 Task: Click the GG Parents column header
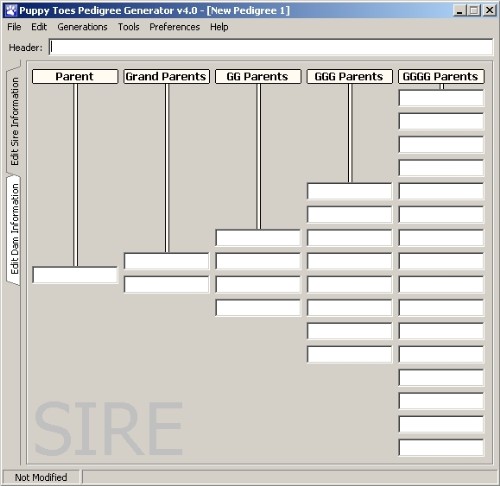click(x=258, y=76)
